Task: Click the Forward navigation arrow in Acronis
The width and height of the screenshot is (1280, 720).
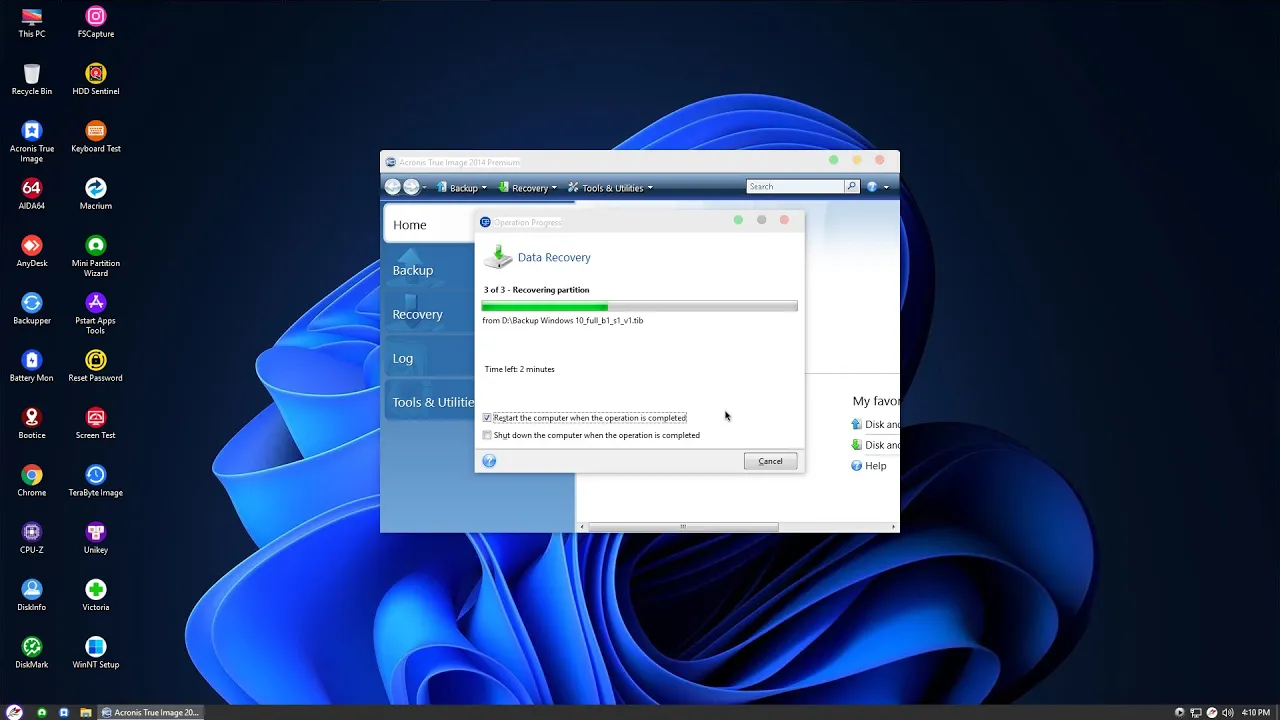Action: [411, 187]
